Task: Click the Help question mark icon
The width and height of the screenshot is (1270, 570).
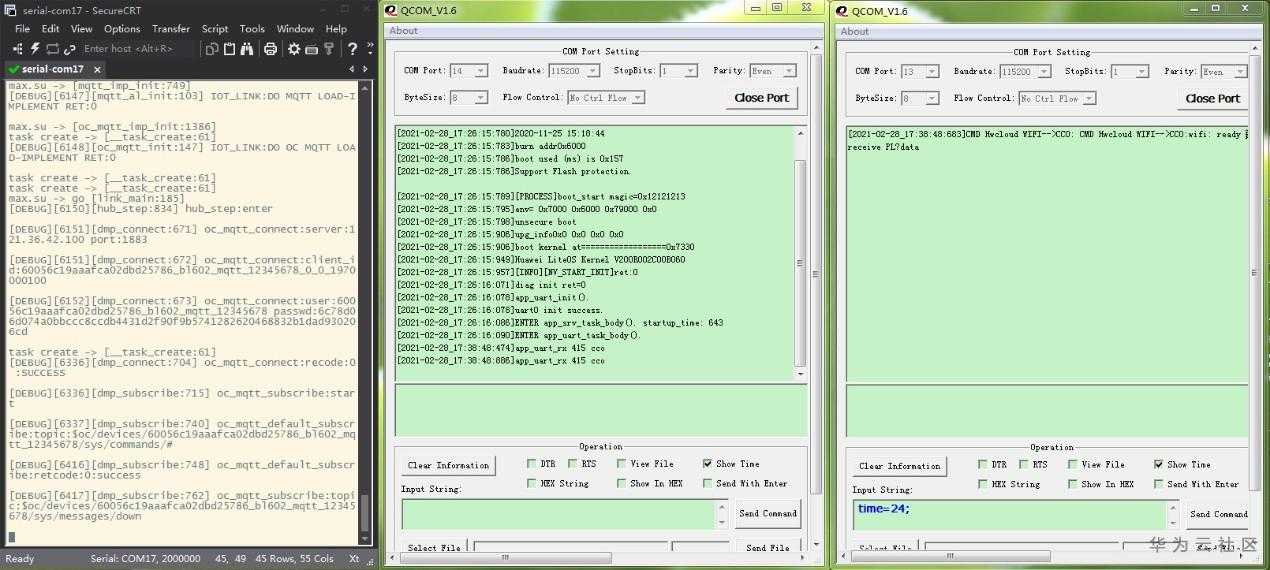Action: pos(352,48)
